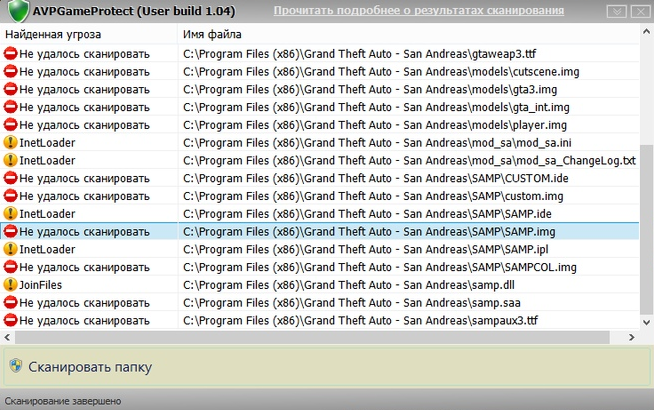Click red error icon for sampaux3.ttf

[x=11, y=321]
